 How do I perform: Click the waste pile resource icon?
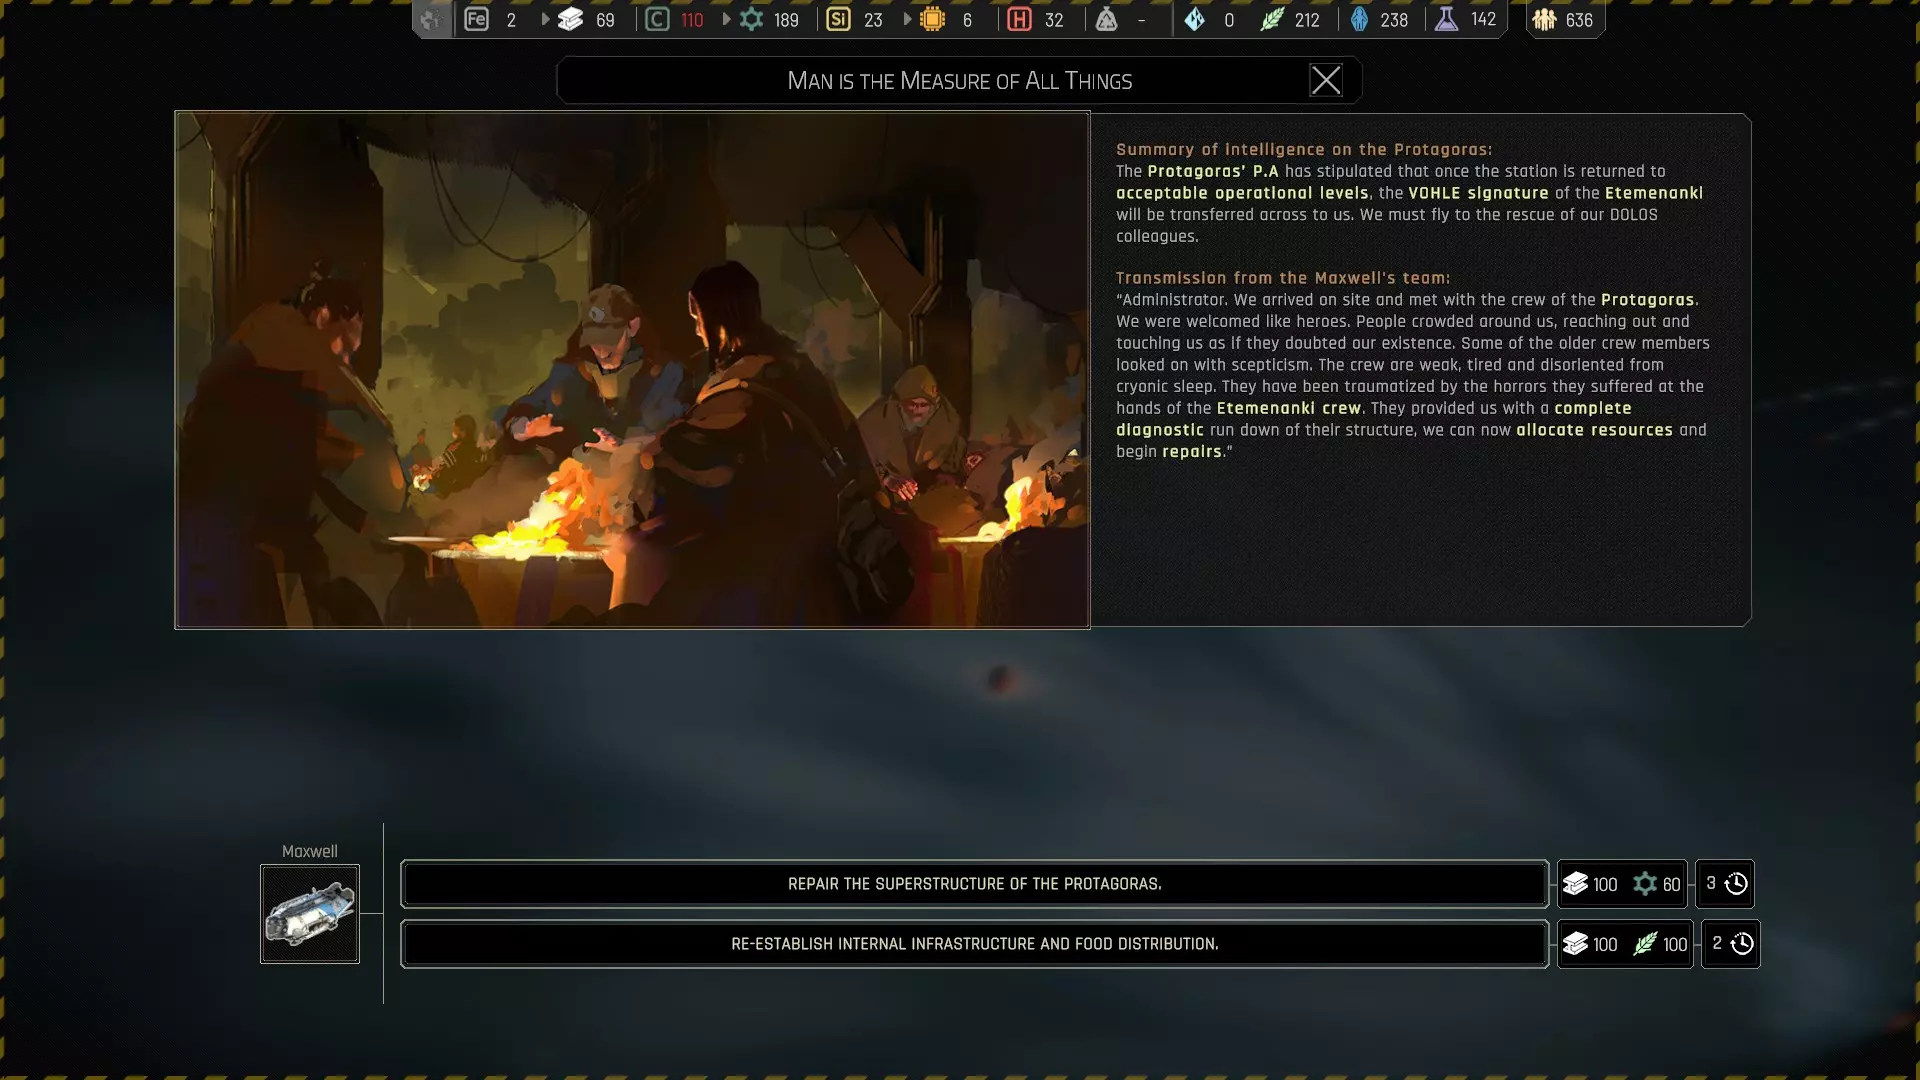[1106, 19]
